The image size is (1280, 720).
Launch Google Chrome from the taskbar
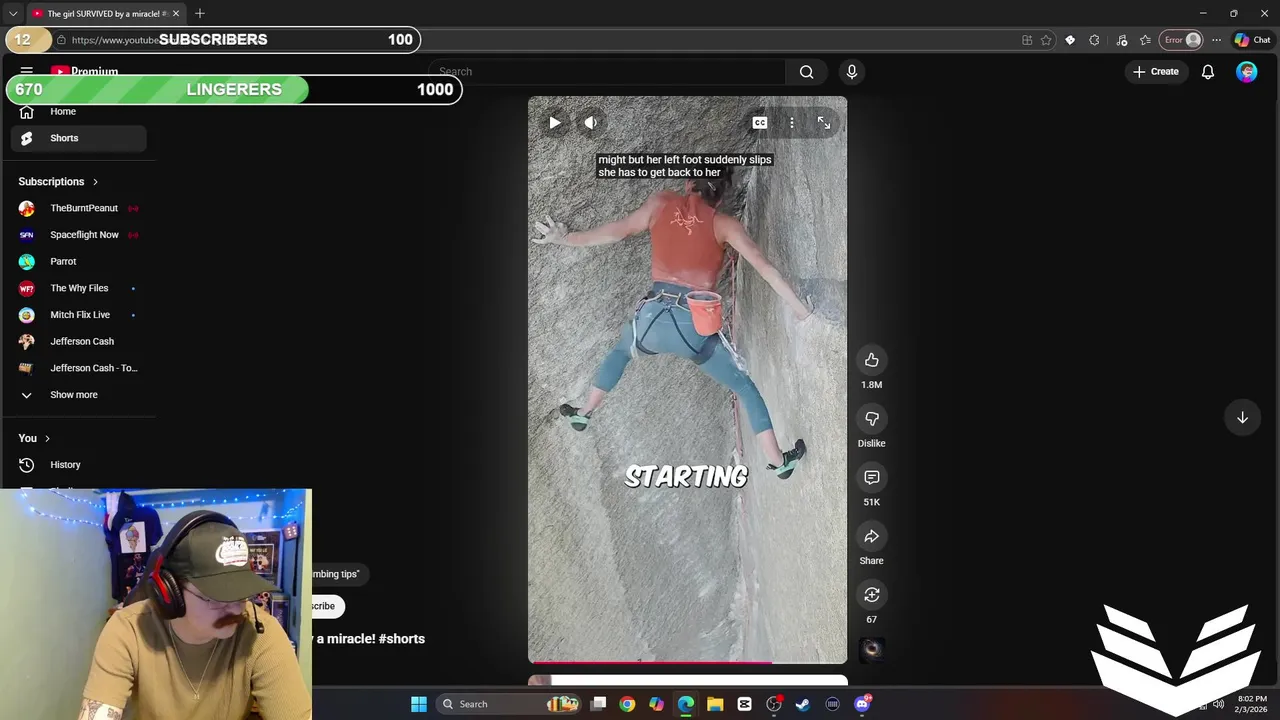coord(627,704)
